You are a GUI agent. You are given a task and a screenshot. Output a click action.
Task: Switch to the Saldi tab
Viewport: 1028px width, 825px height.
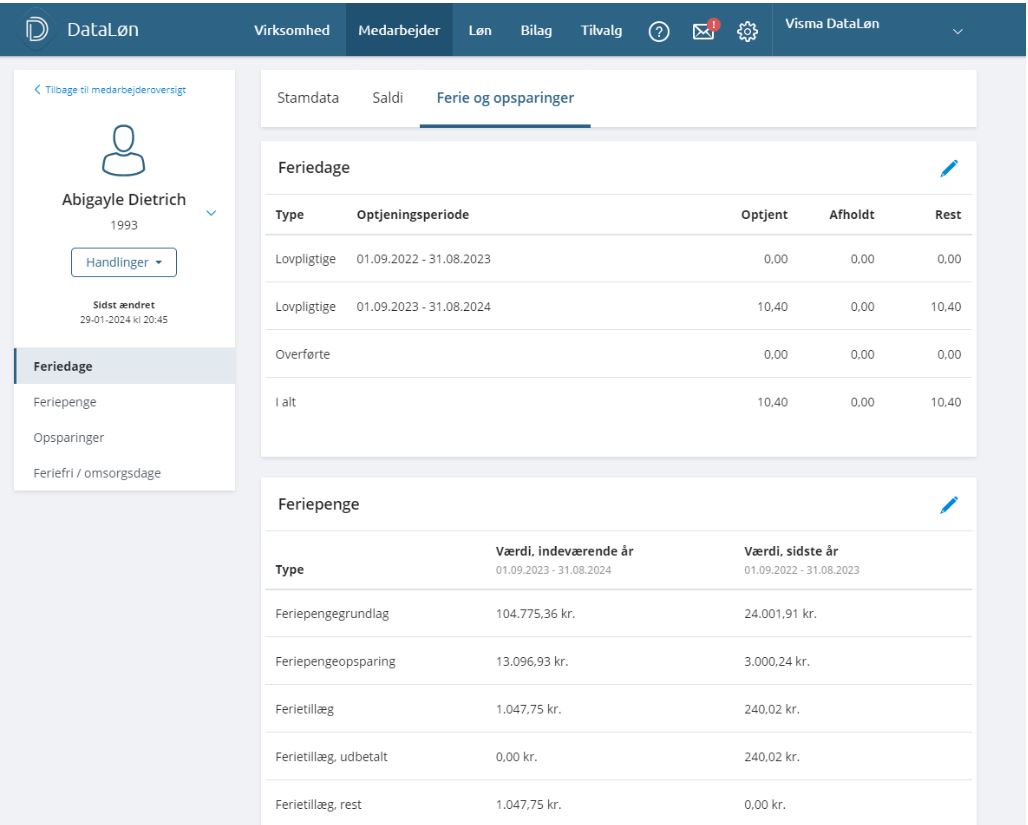coord(387,98)
